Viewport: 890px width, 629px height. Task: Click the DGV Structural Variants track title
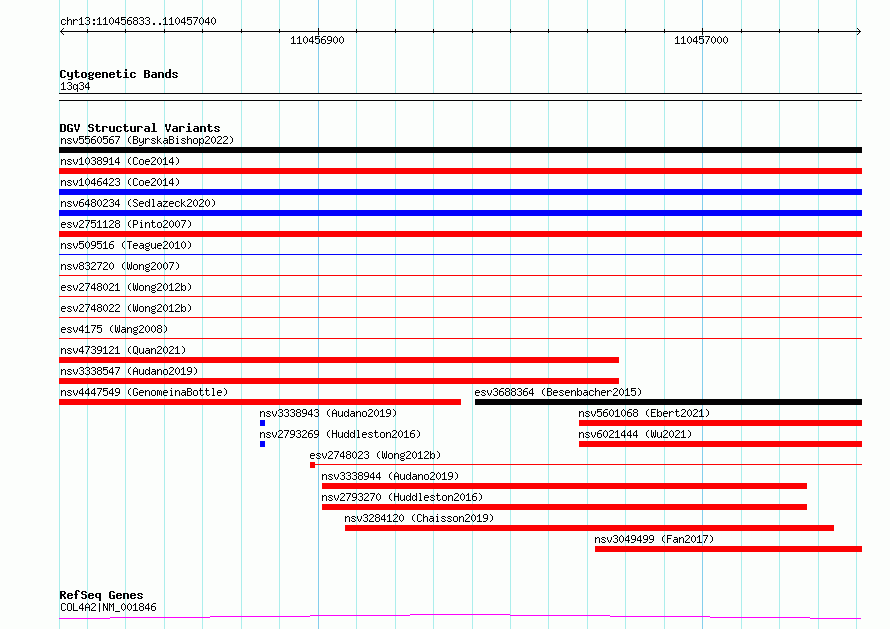pyautogui.click(x=140, y=128)
